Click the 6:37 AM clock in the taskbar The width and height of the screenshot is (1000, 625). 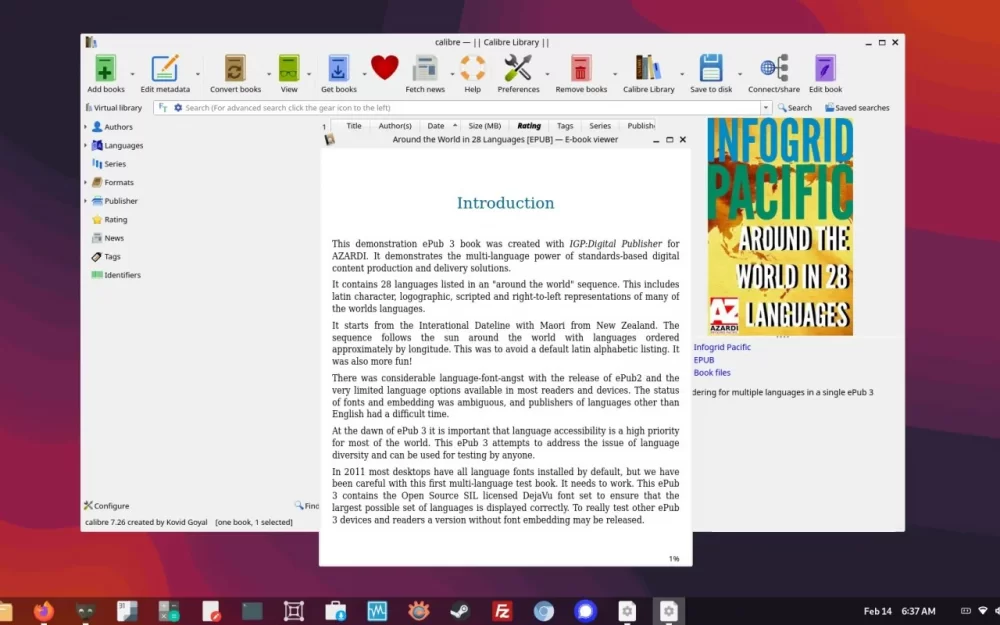[x=918, y=611]
